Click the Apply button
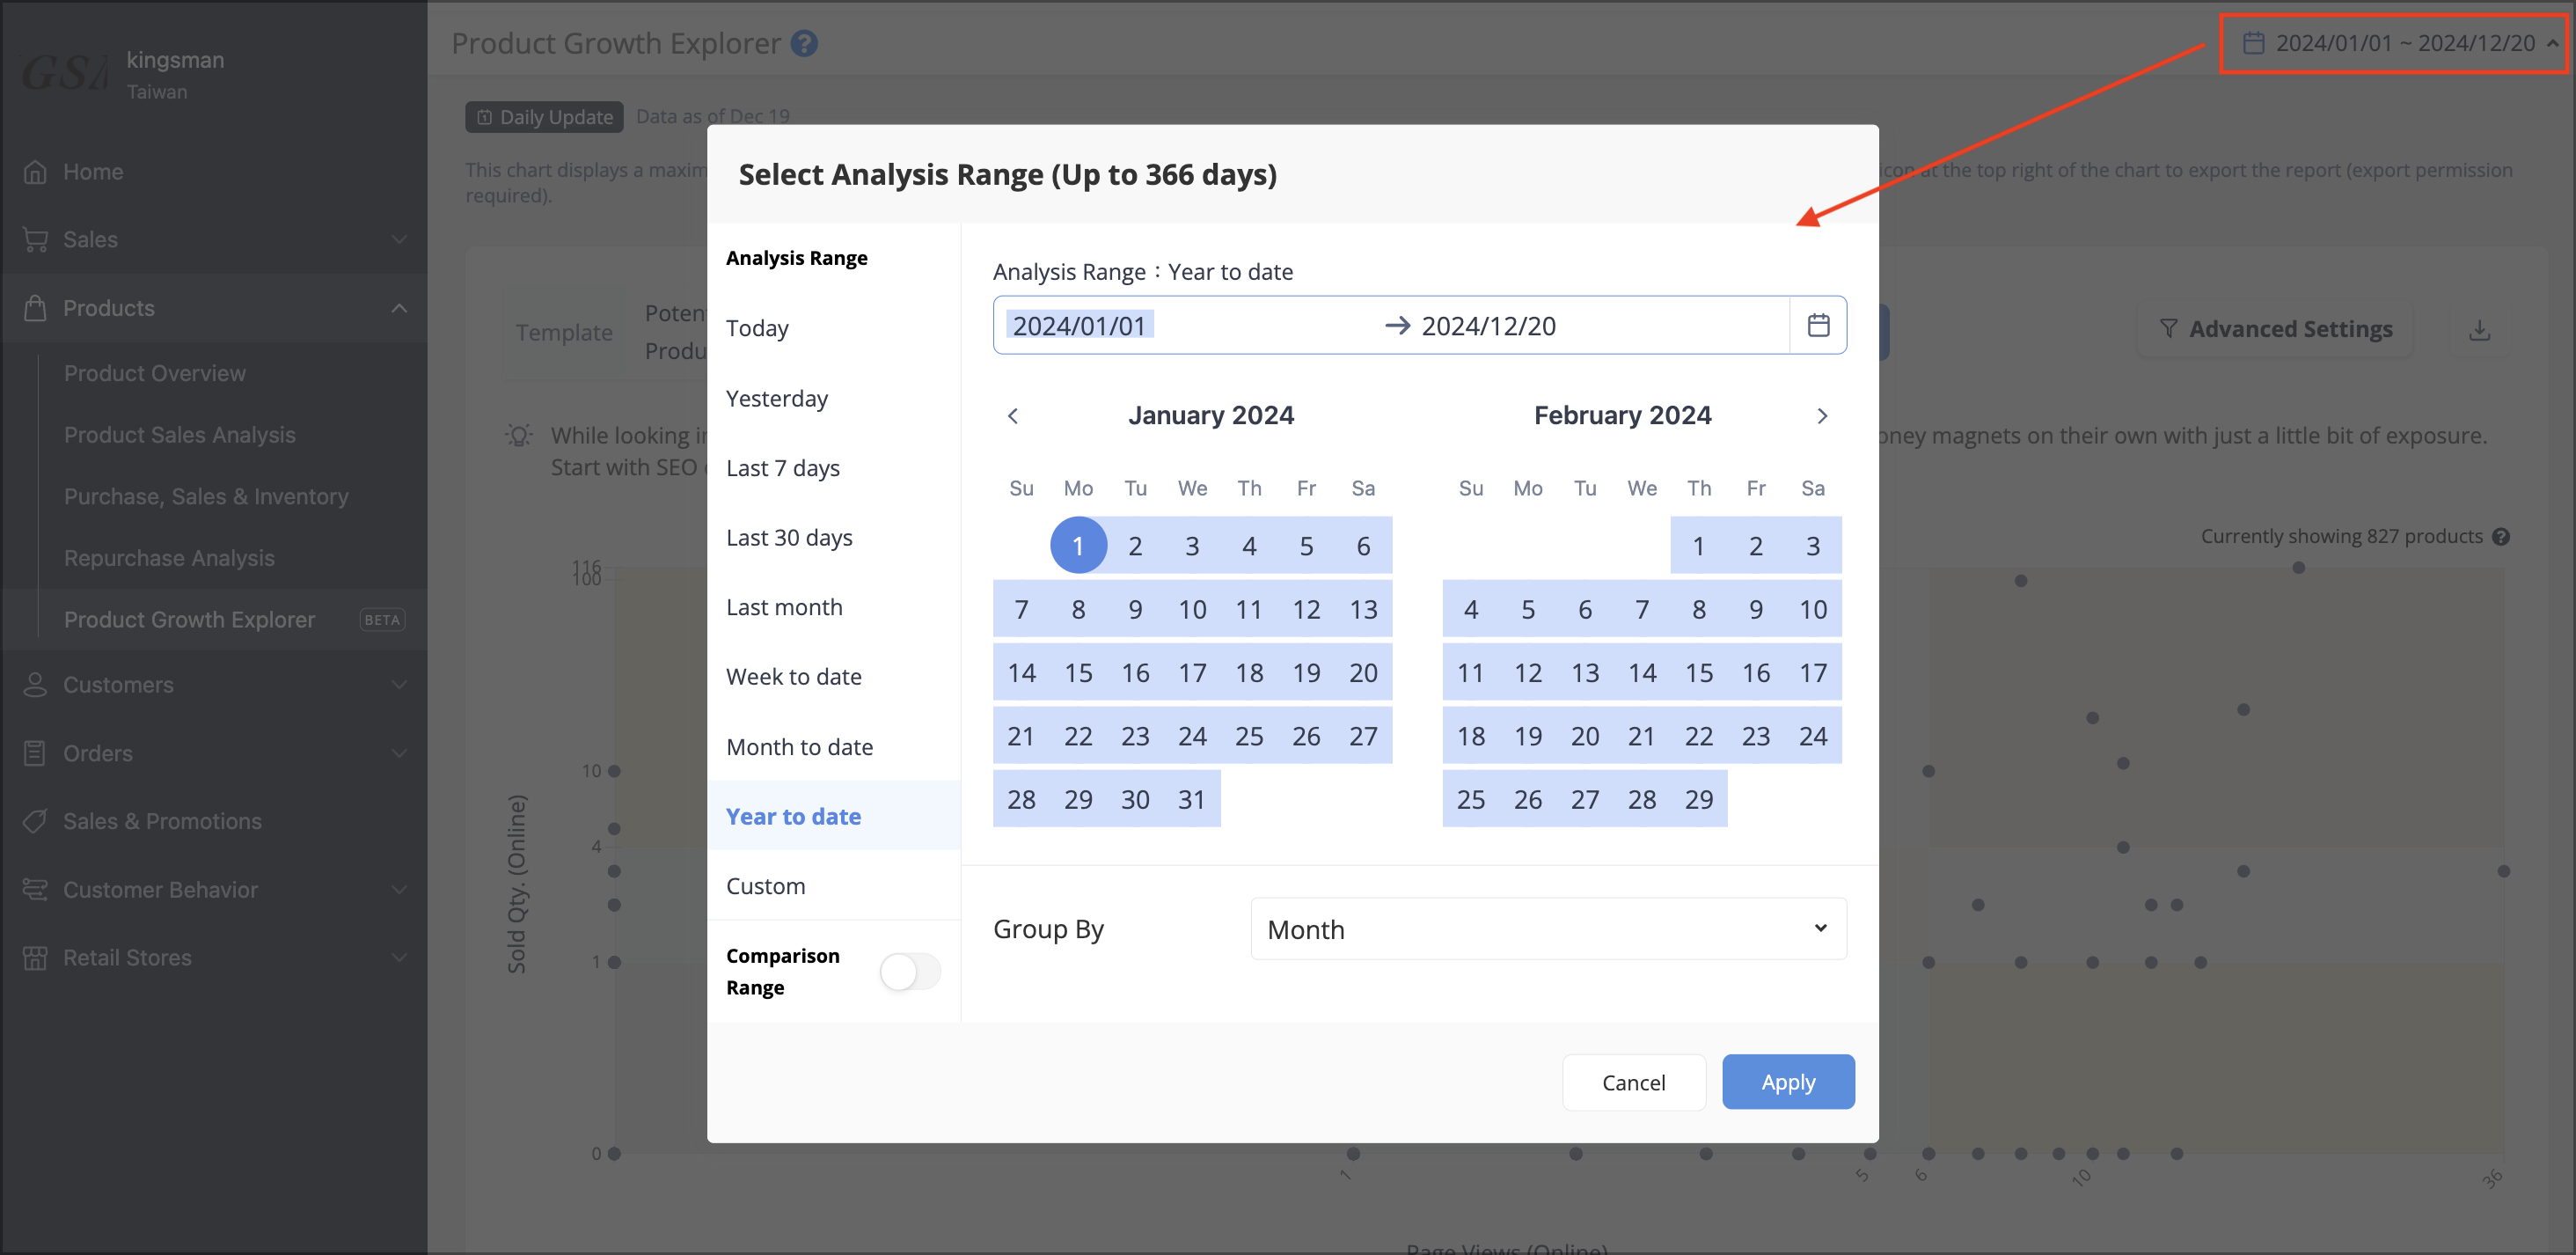This screenshot has height=1255, width=2576. click(1788, 1082)
